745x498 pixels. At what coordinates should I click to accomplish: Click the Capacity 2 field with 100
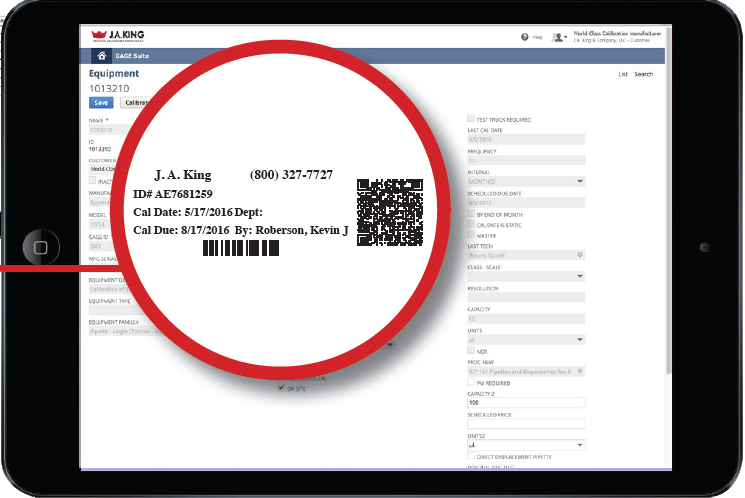click(526, 402)
